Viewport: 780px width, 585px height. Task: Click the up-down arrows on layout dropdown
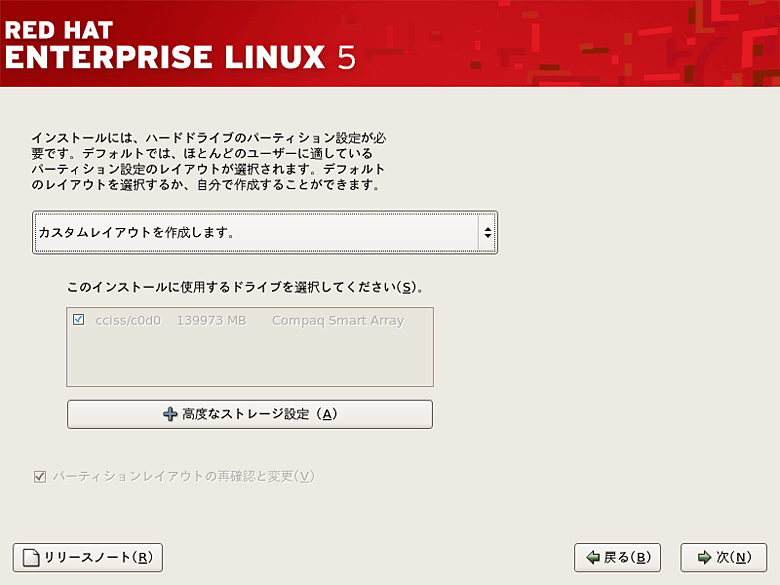[488, 232]
